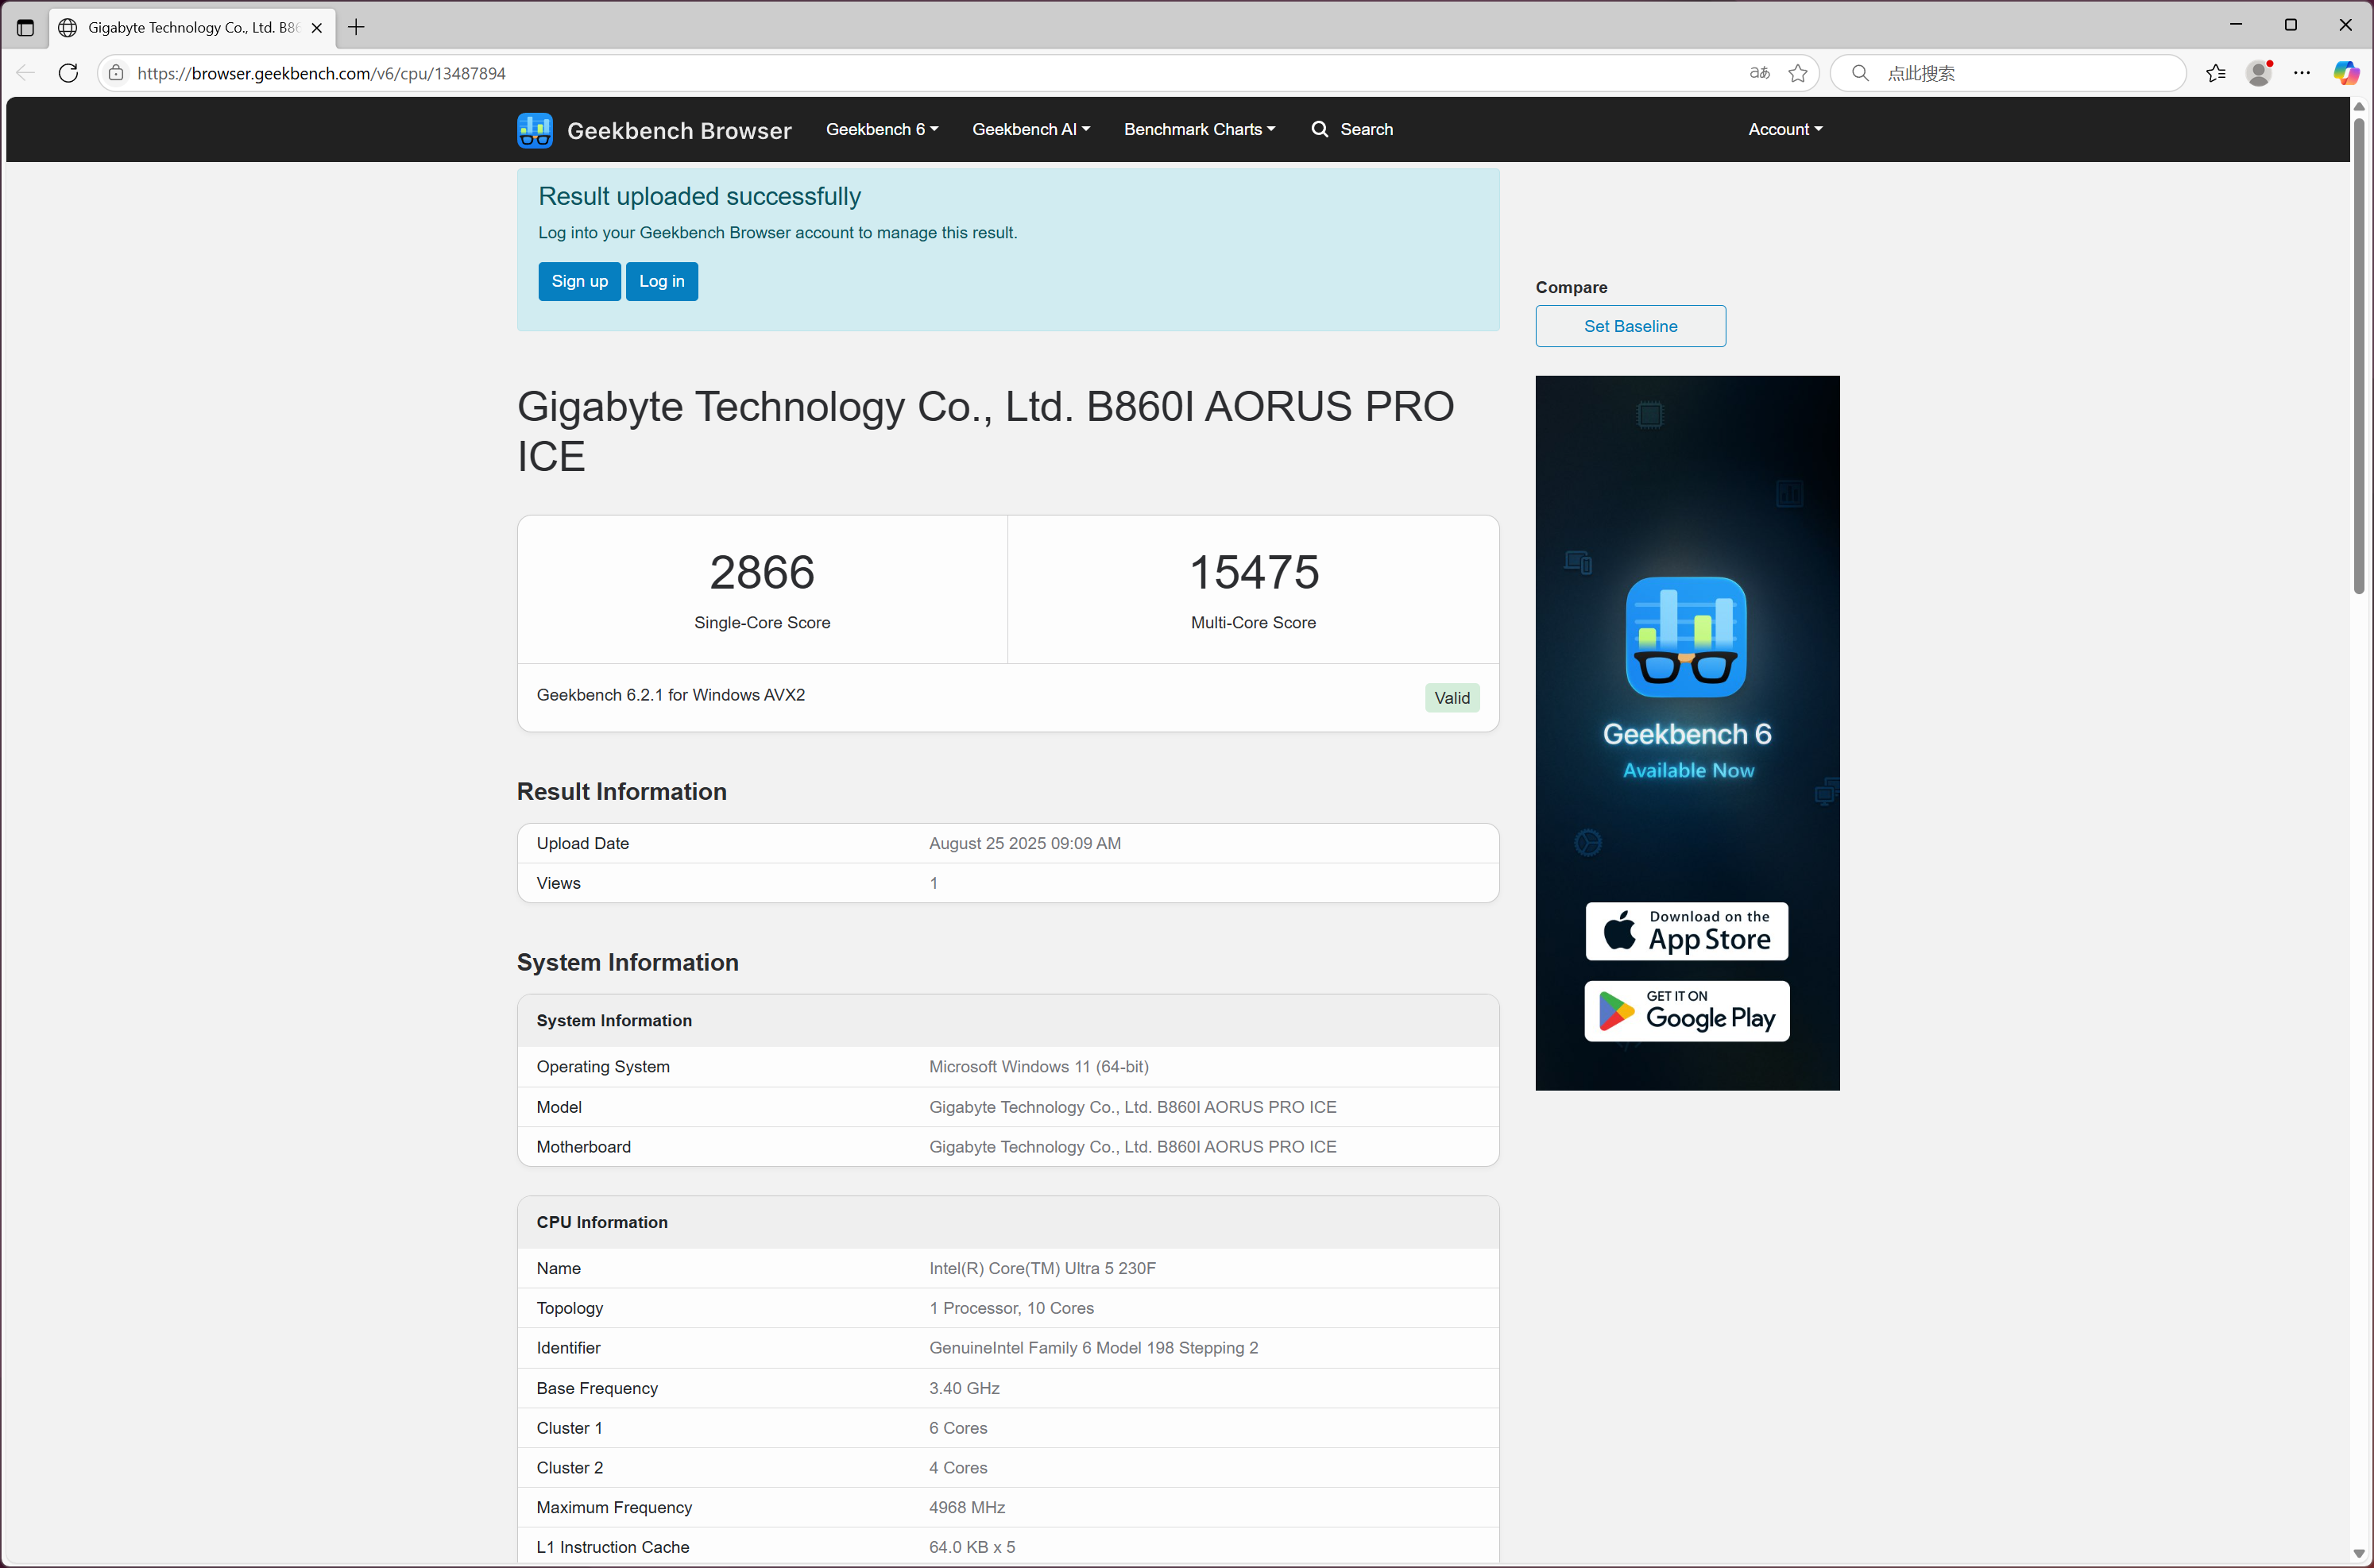Click the Geekbench Browser logo icon
Viewport: 2374px width, 1568px height.
535,130
